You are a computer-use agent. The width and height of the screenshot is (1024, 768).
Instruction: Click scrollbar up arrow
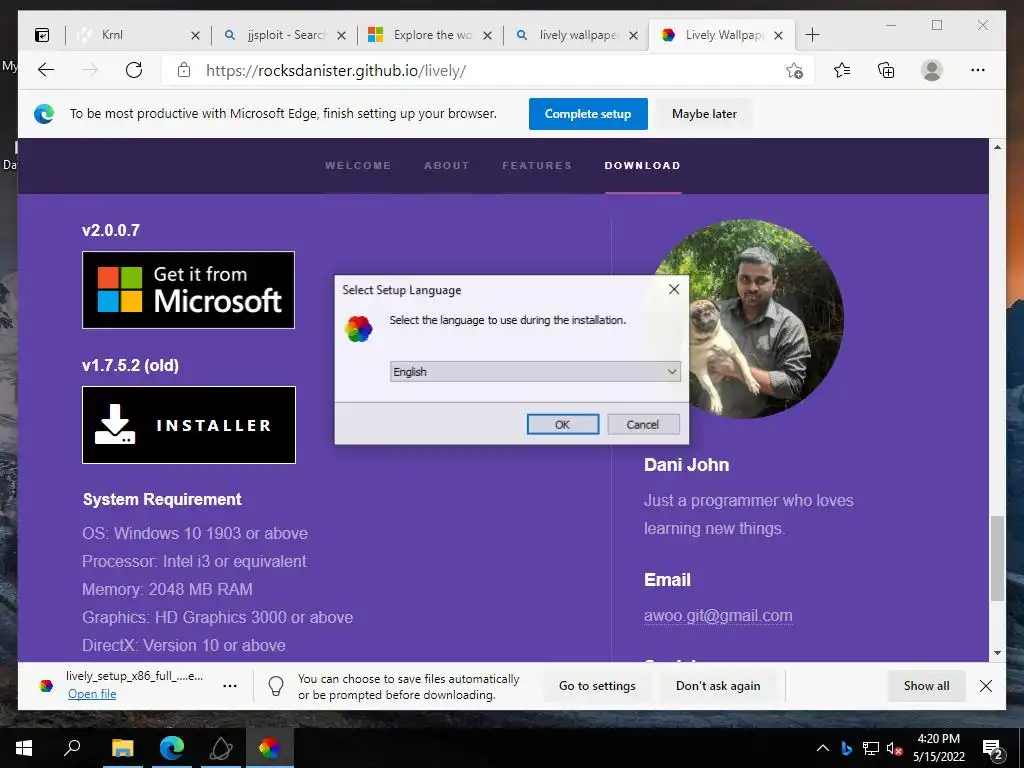997,147
